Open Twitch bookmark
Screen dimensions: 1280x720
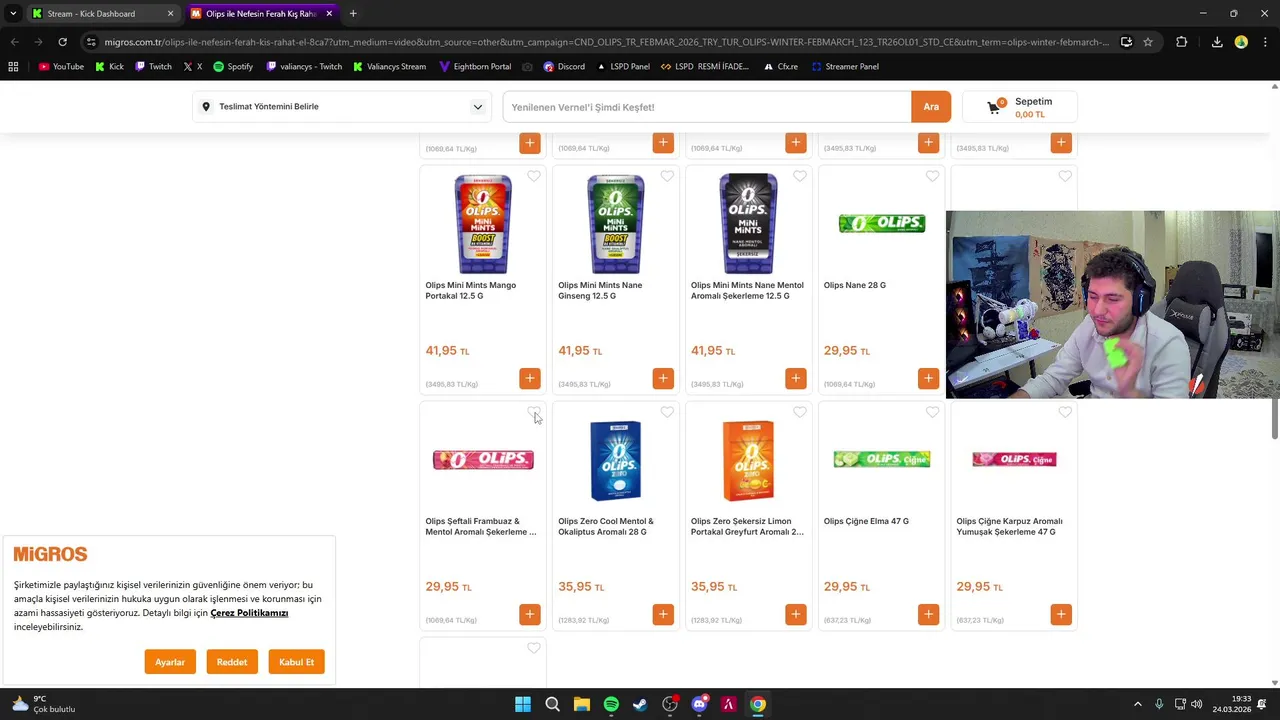click(153, 67)
